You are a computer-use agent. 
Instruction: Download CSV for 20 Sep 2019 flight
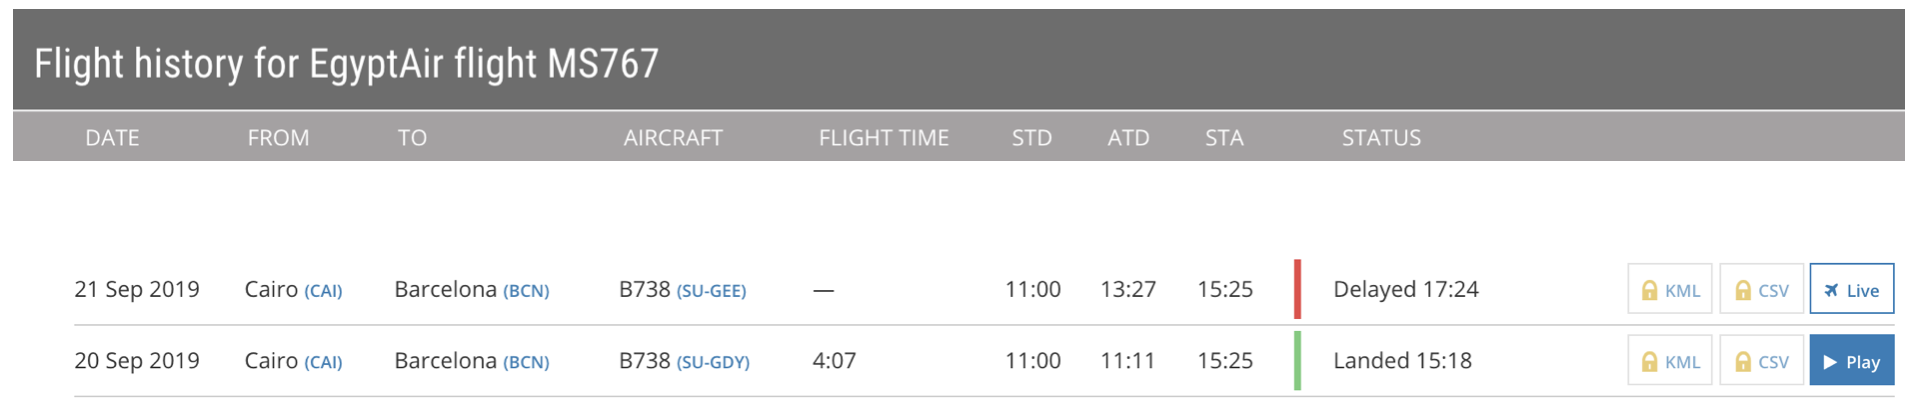click(1761, 361)
